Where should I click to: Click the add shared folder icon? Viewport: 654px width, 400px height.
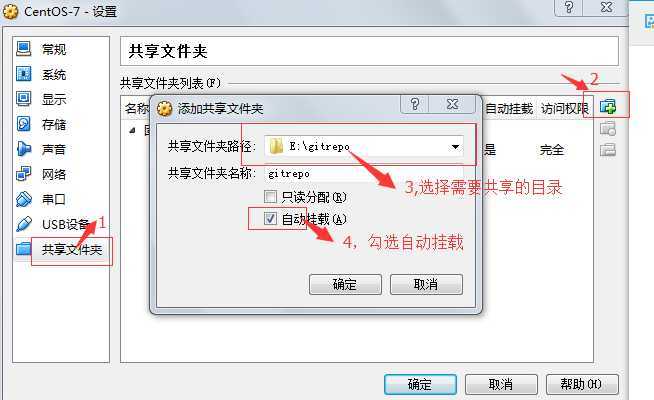tap(608, 106)
